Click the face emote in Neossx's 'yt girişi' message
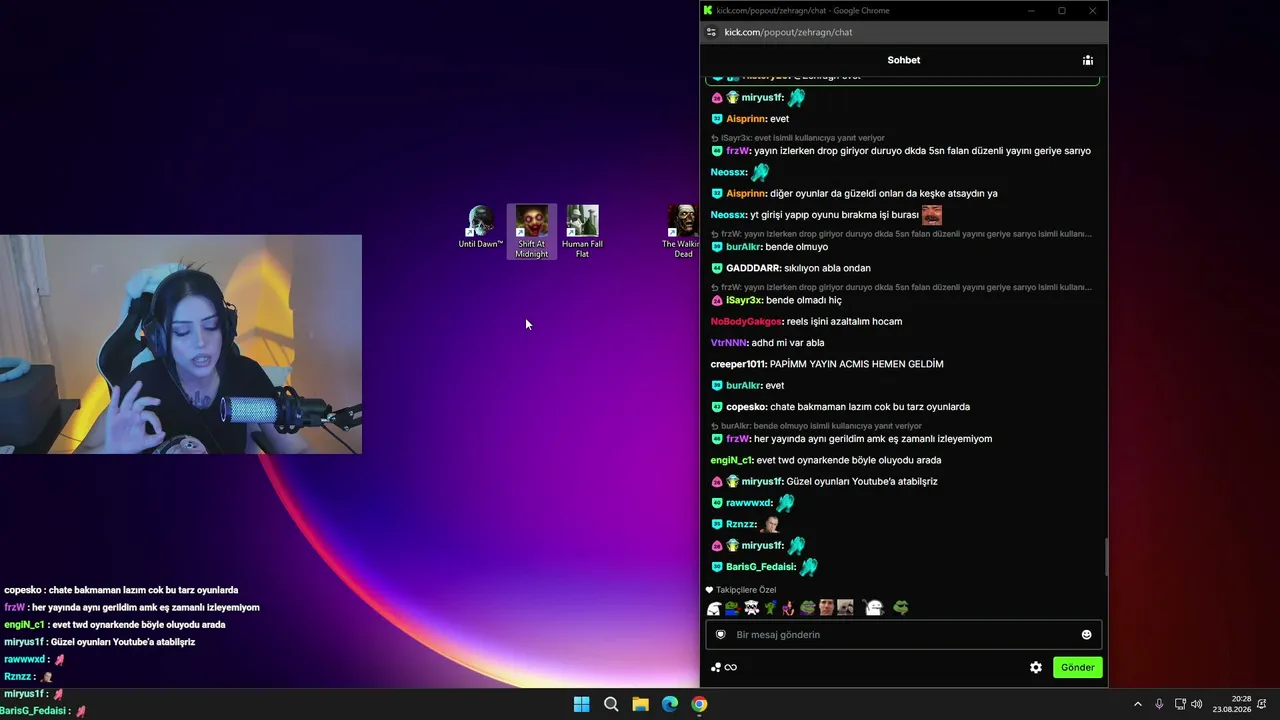The image size is (1280, 720). 932,215
